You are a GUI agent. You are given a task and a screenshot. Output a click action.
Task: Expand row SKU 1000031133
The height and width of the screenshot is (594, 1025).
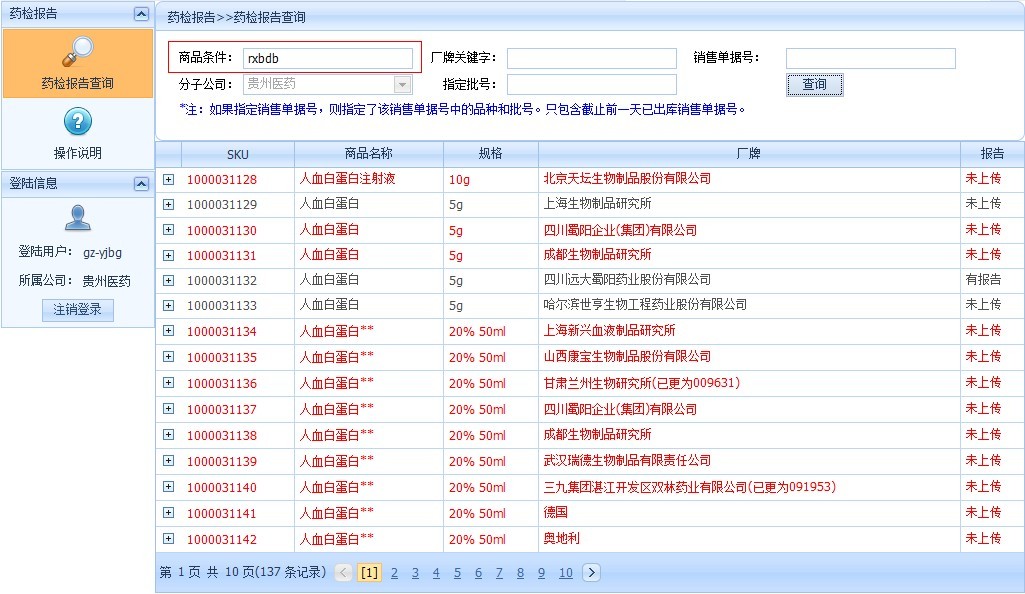coord(169,305)
